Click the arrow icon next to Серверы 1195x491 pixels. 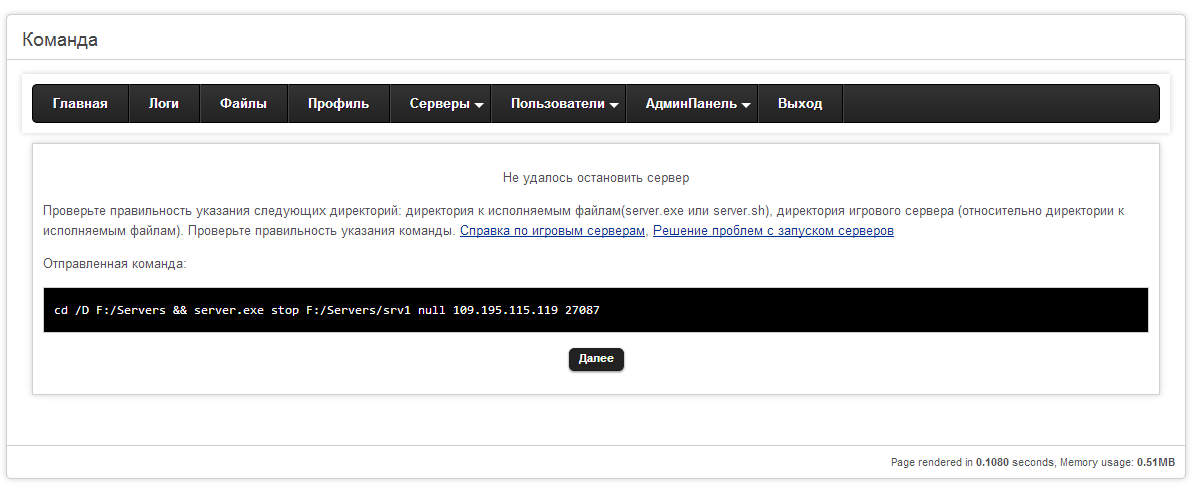click(x=479, y=105)
